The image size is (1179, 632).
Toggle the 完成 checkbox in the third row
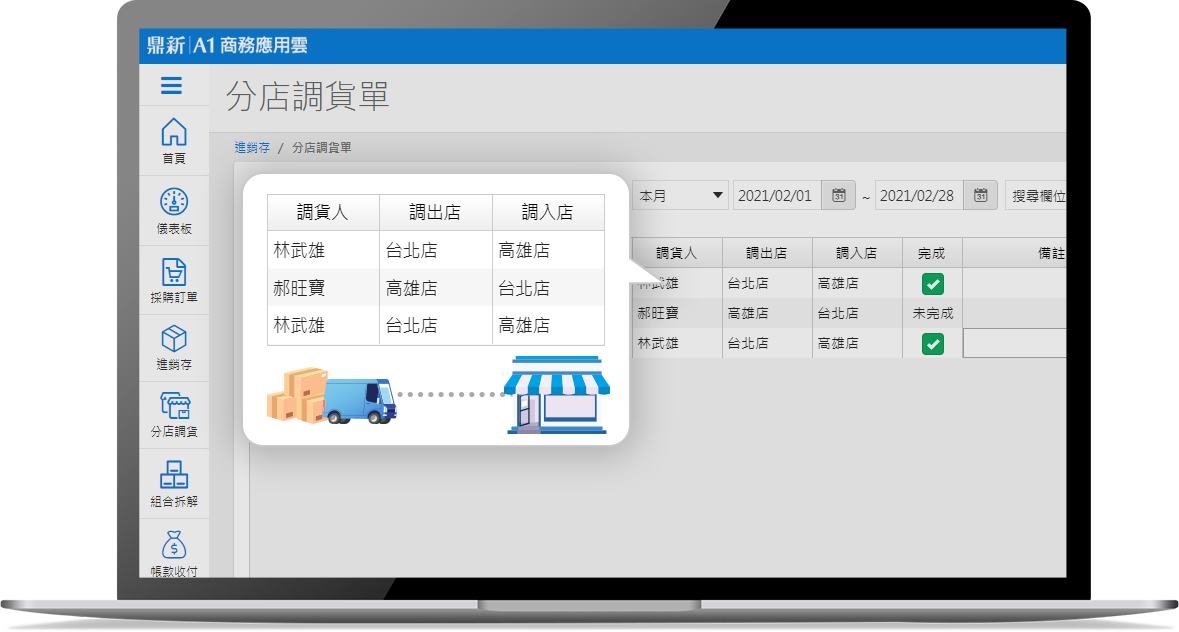click(932, 344)
